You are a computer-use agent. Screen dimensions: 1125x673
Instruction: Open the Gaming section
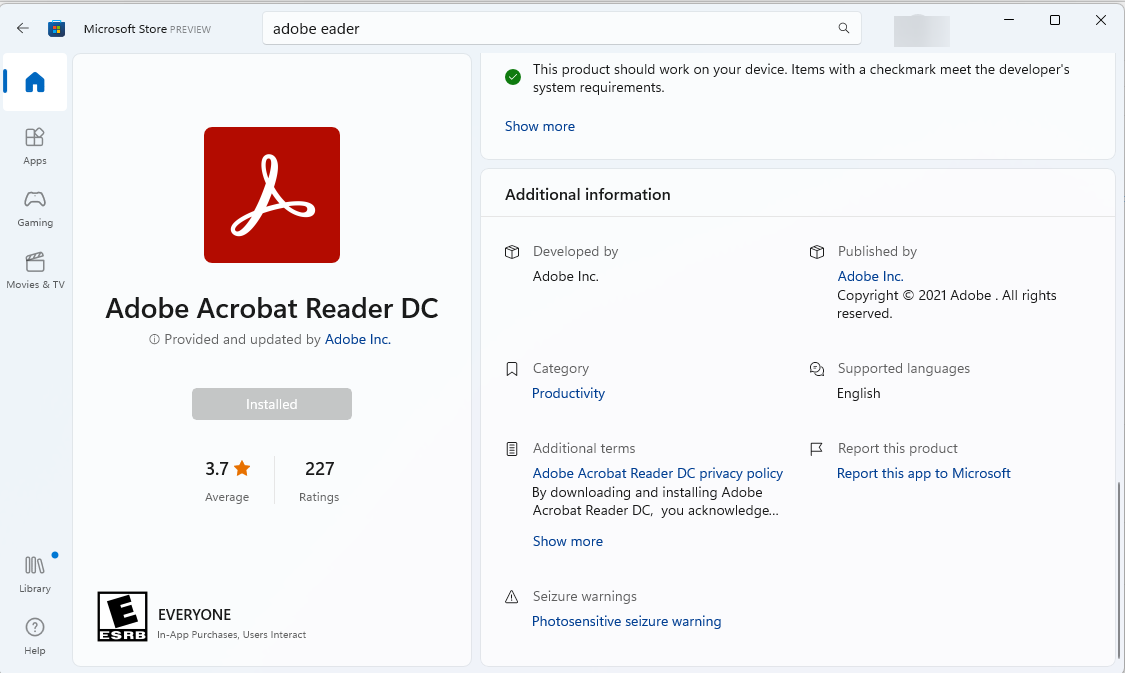coord(34,207)
